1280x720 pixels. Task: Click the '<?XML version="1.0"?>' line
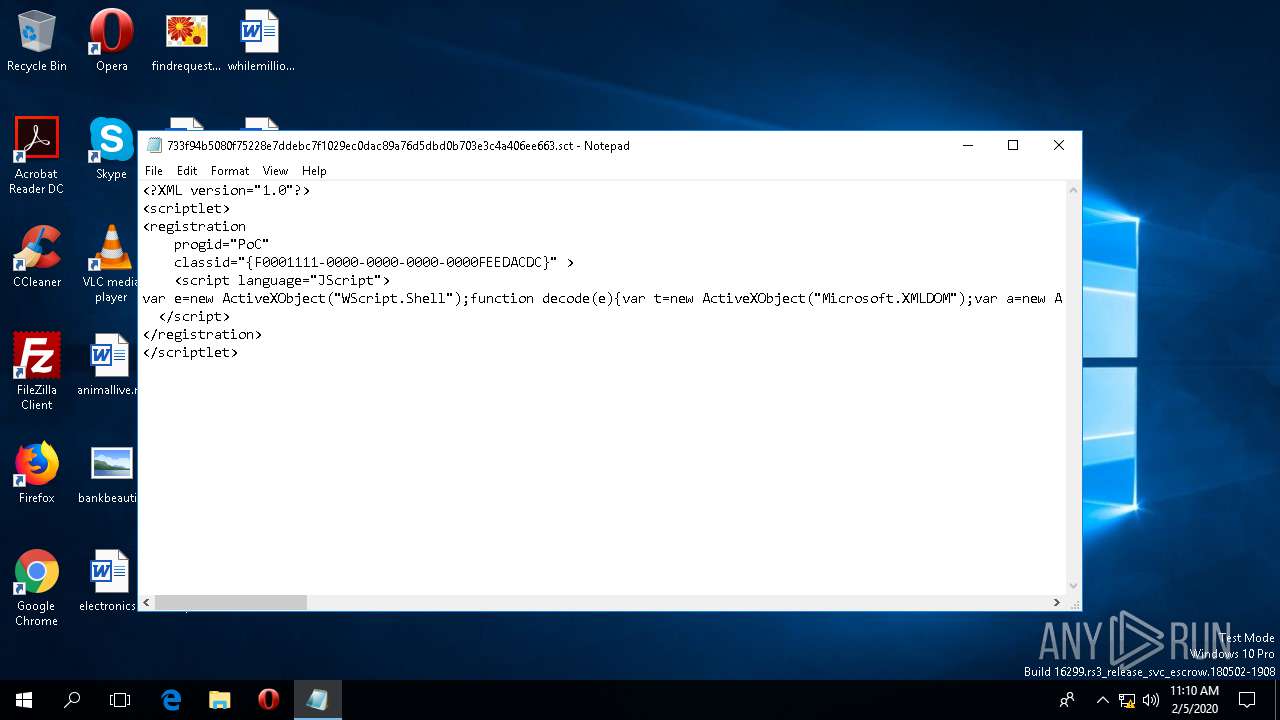tap(226, 190)
